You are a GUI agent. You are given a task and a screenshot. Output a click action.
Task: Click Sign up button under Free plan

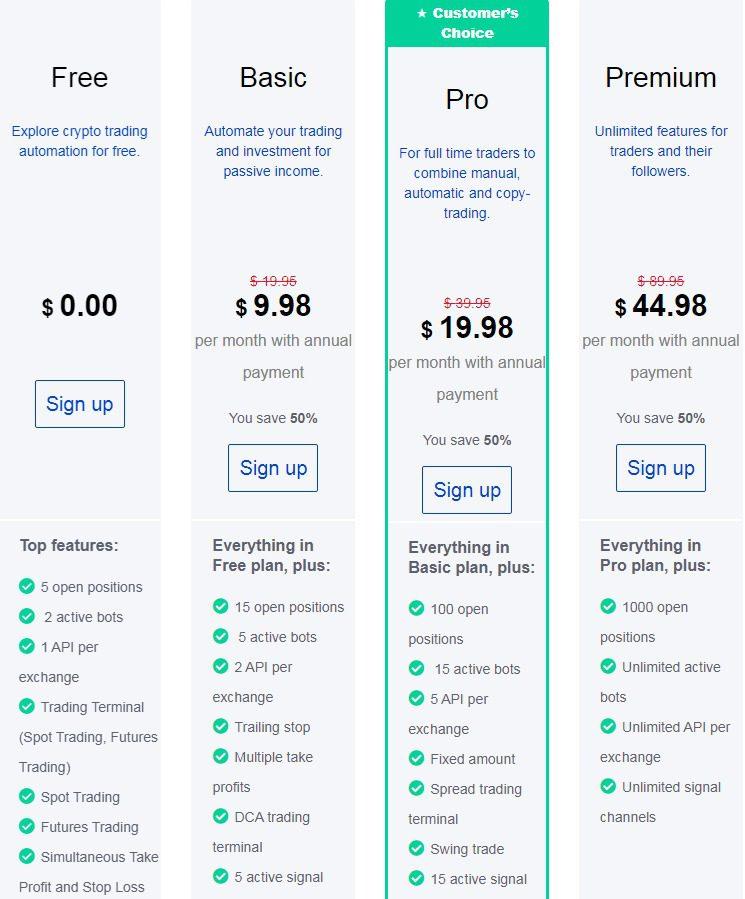(x=80, y=404)
